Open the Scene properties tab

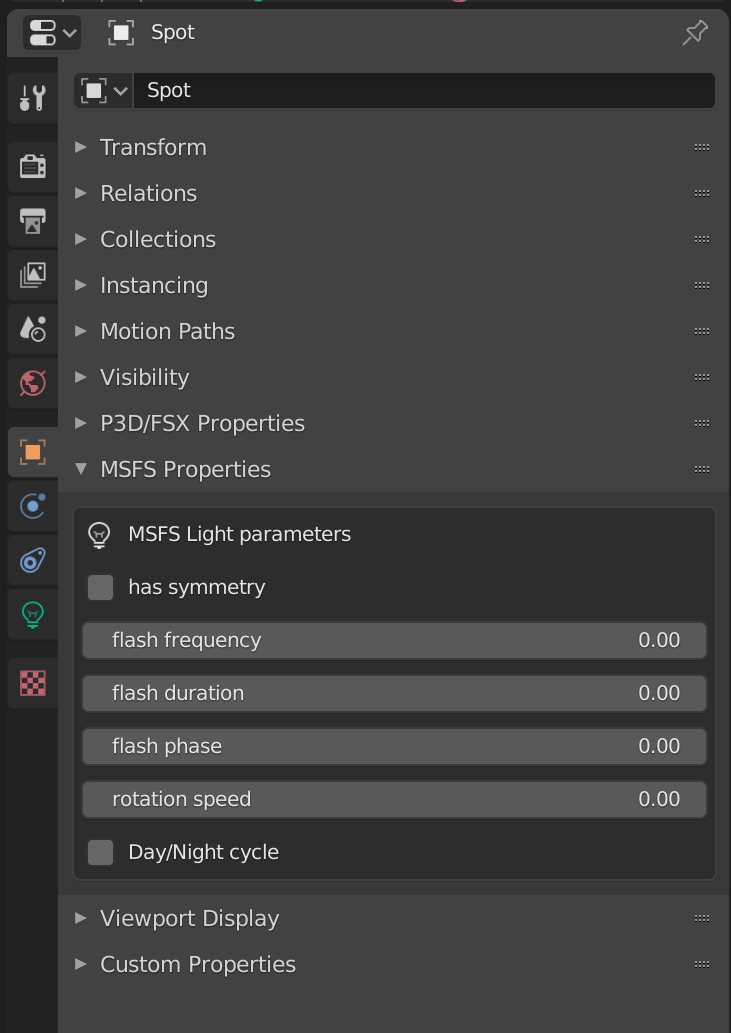(32, 328)
